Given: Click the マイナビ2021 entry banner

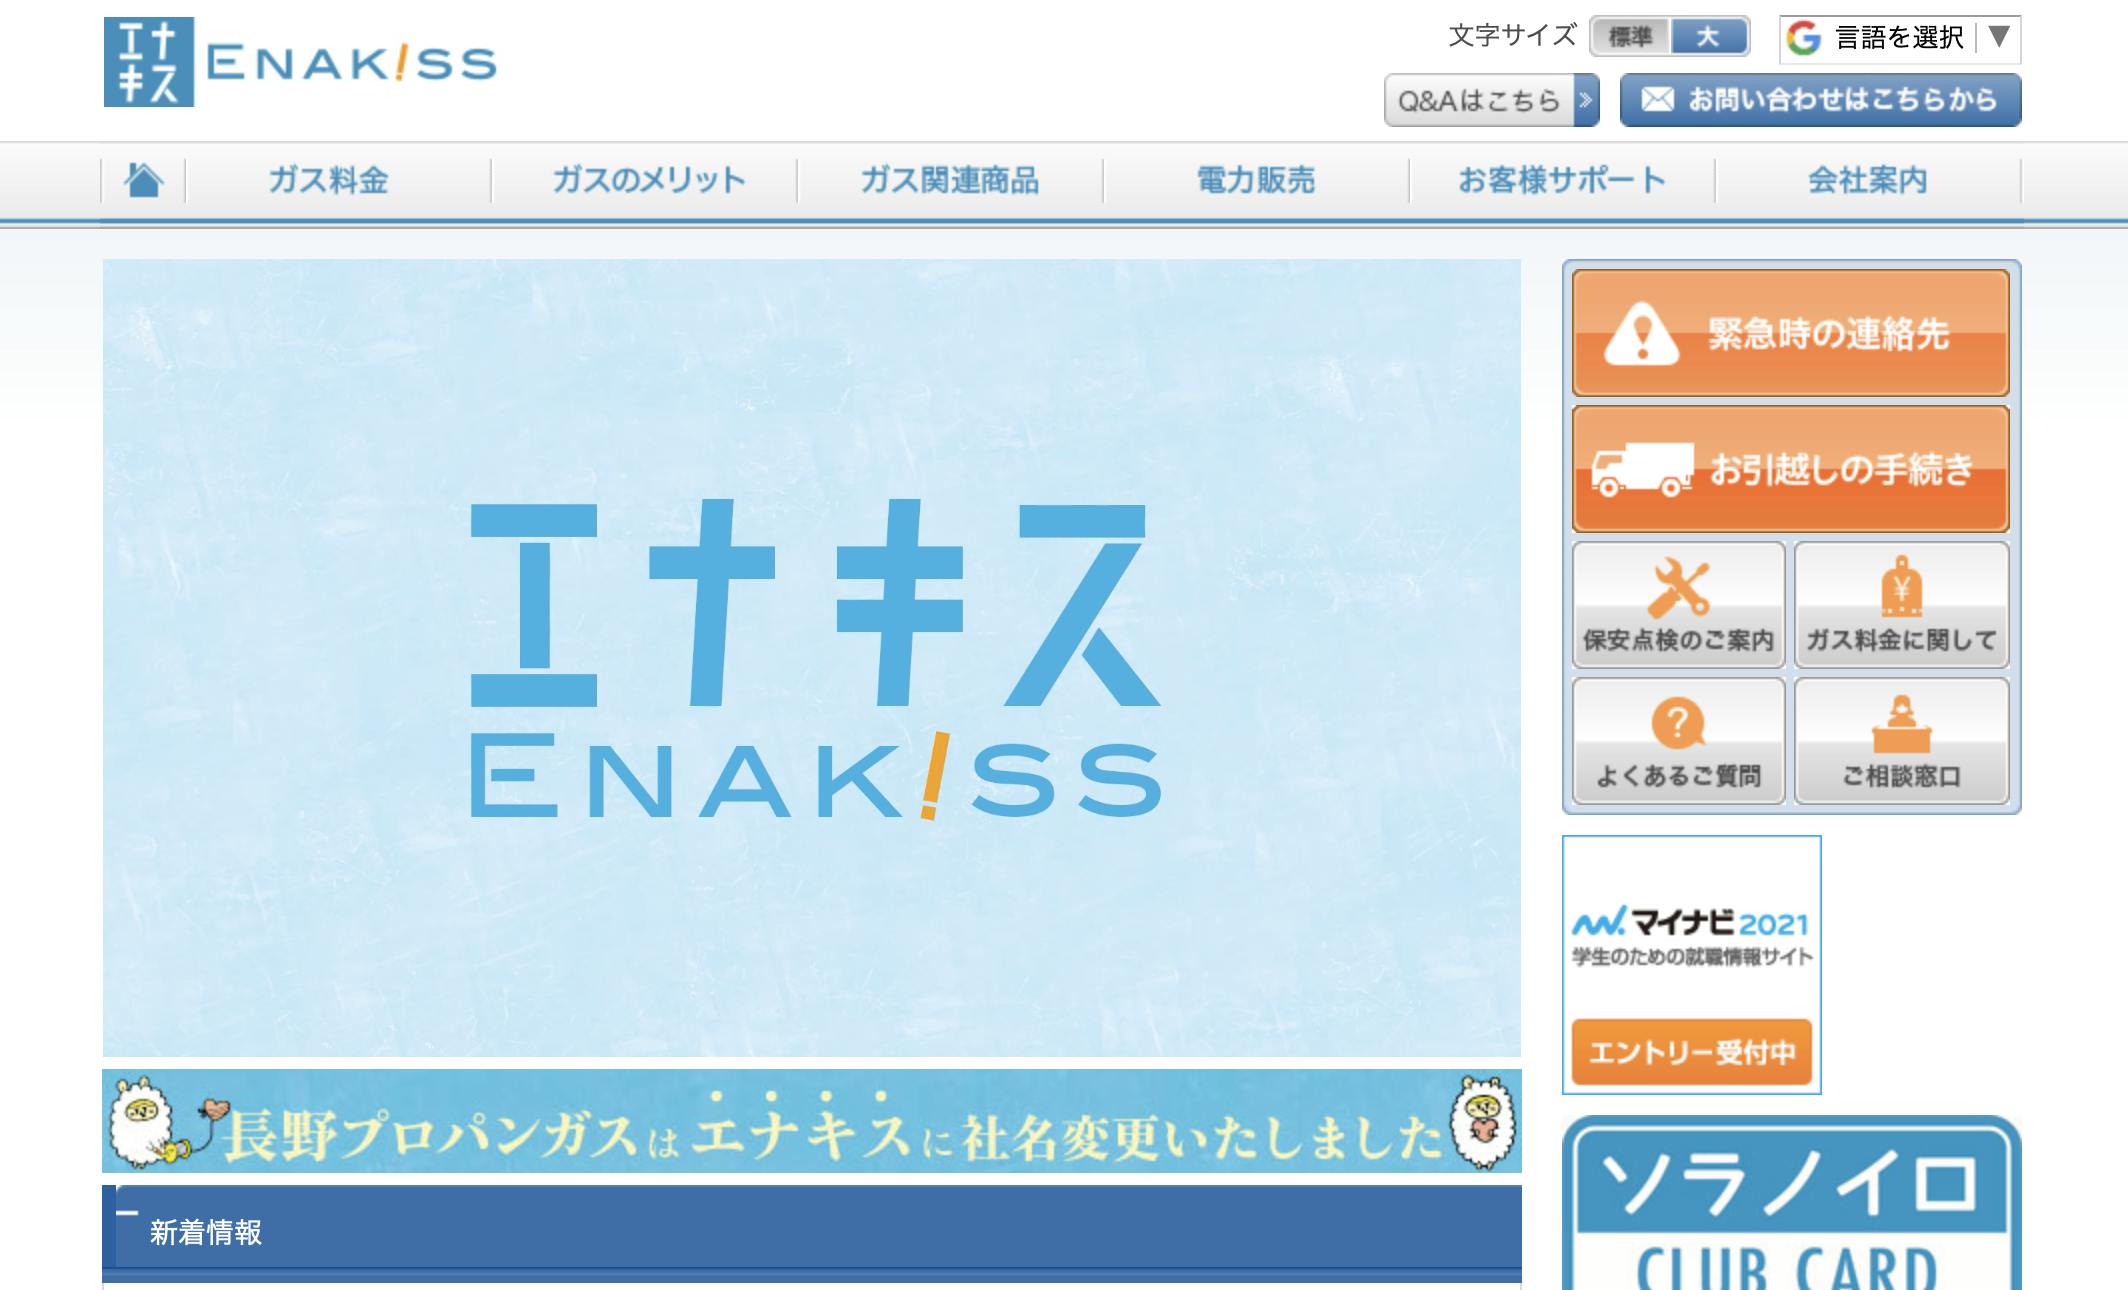Looking at the screenshot, I should click(1691, 965).
